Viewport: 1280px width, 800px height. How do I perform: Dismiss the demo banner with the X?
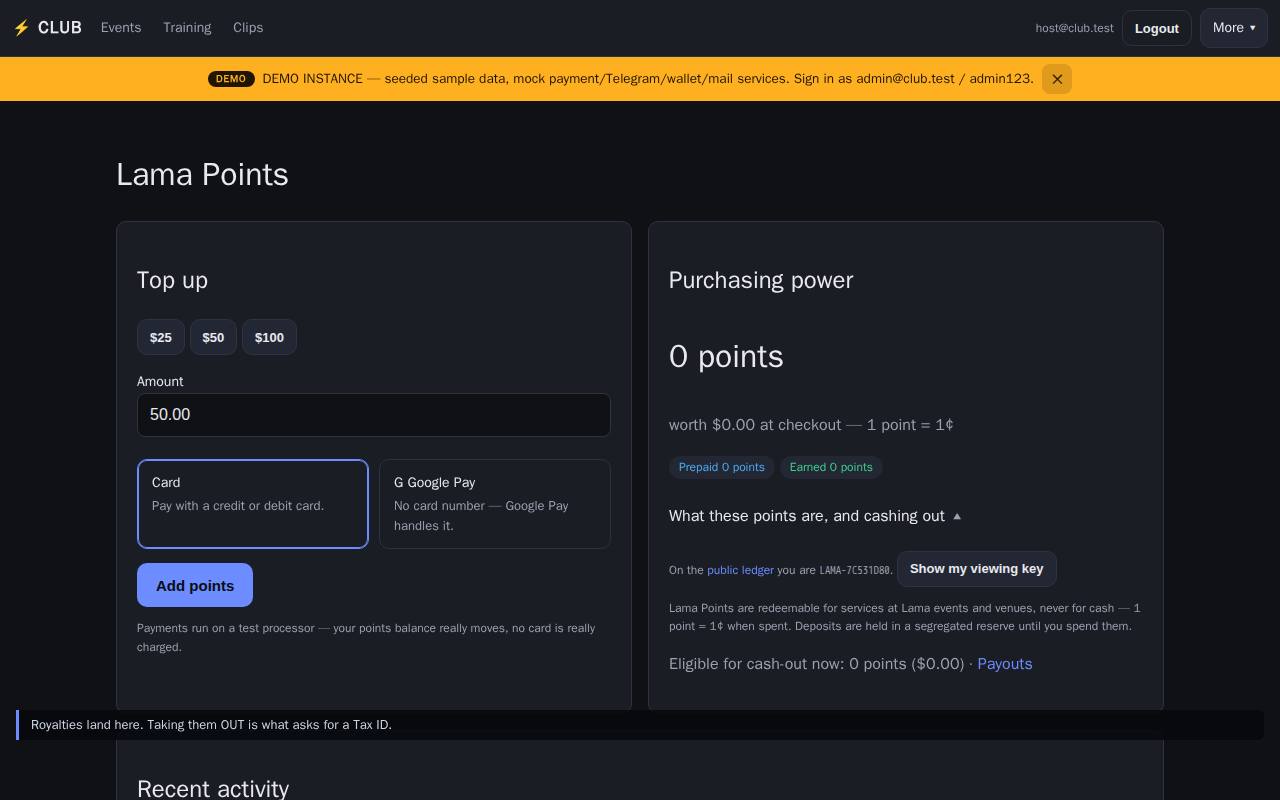1057,79
